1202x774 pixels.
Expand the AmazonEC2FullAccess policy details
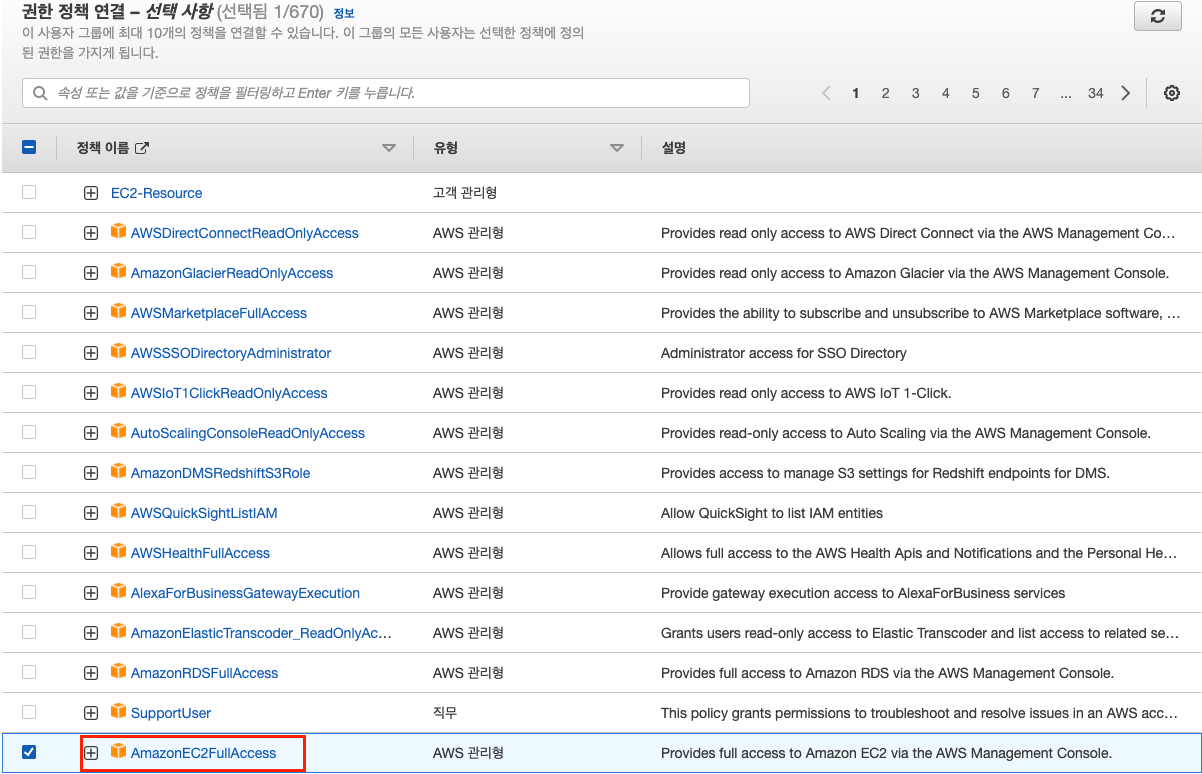(91, 753)
